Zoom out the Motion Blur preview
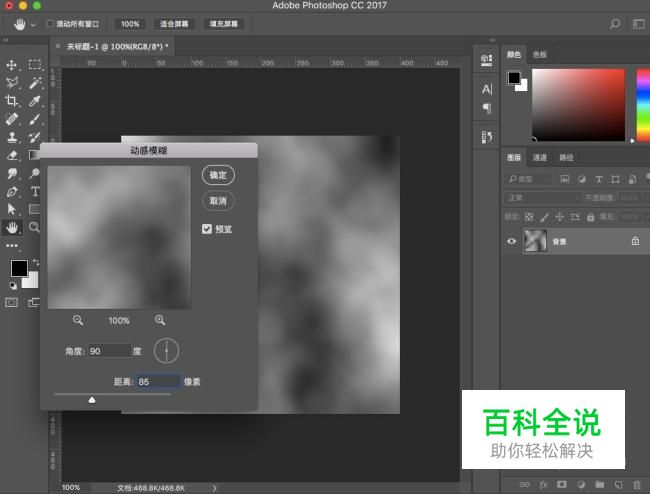 [x=78, y=320]
